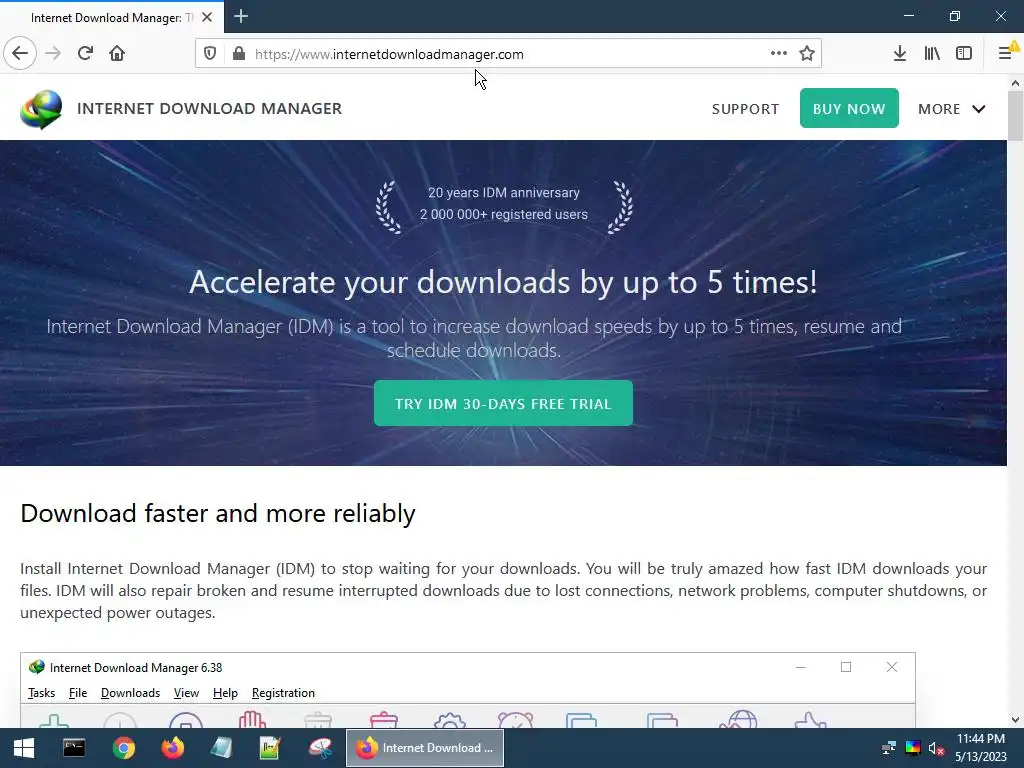Reload the current page
Screen dimensions: 1024x768
85,53
